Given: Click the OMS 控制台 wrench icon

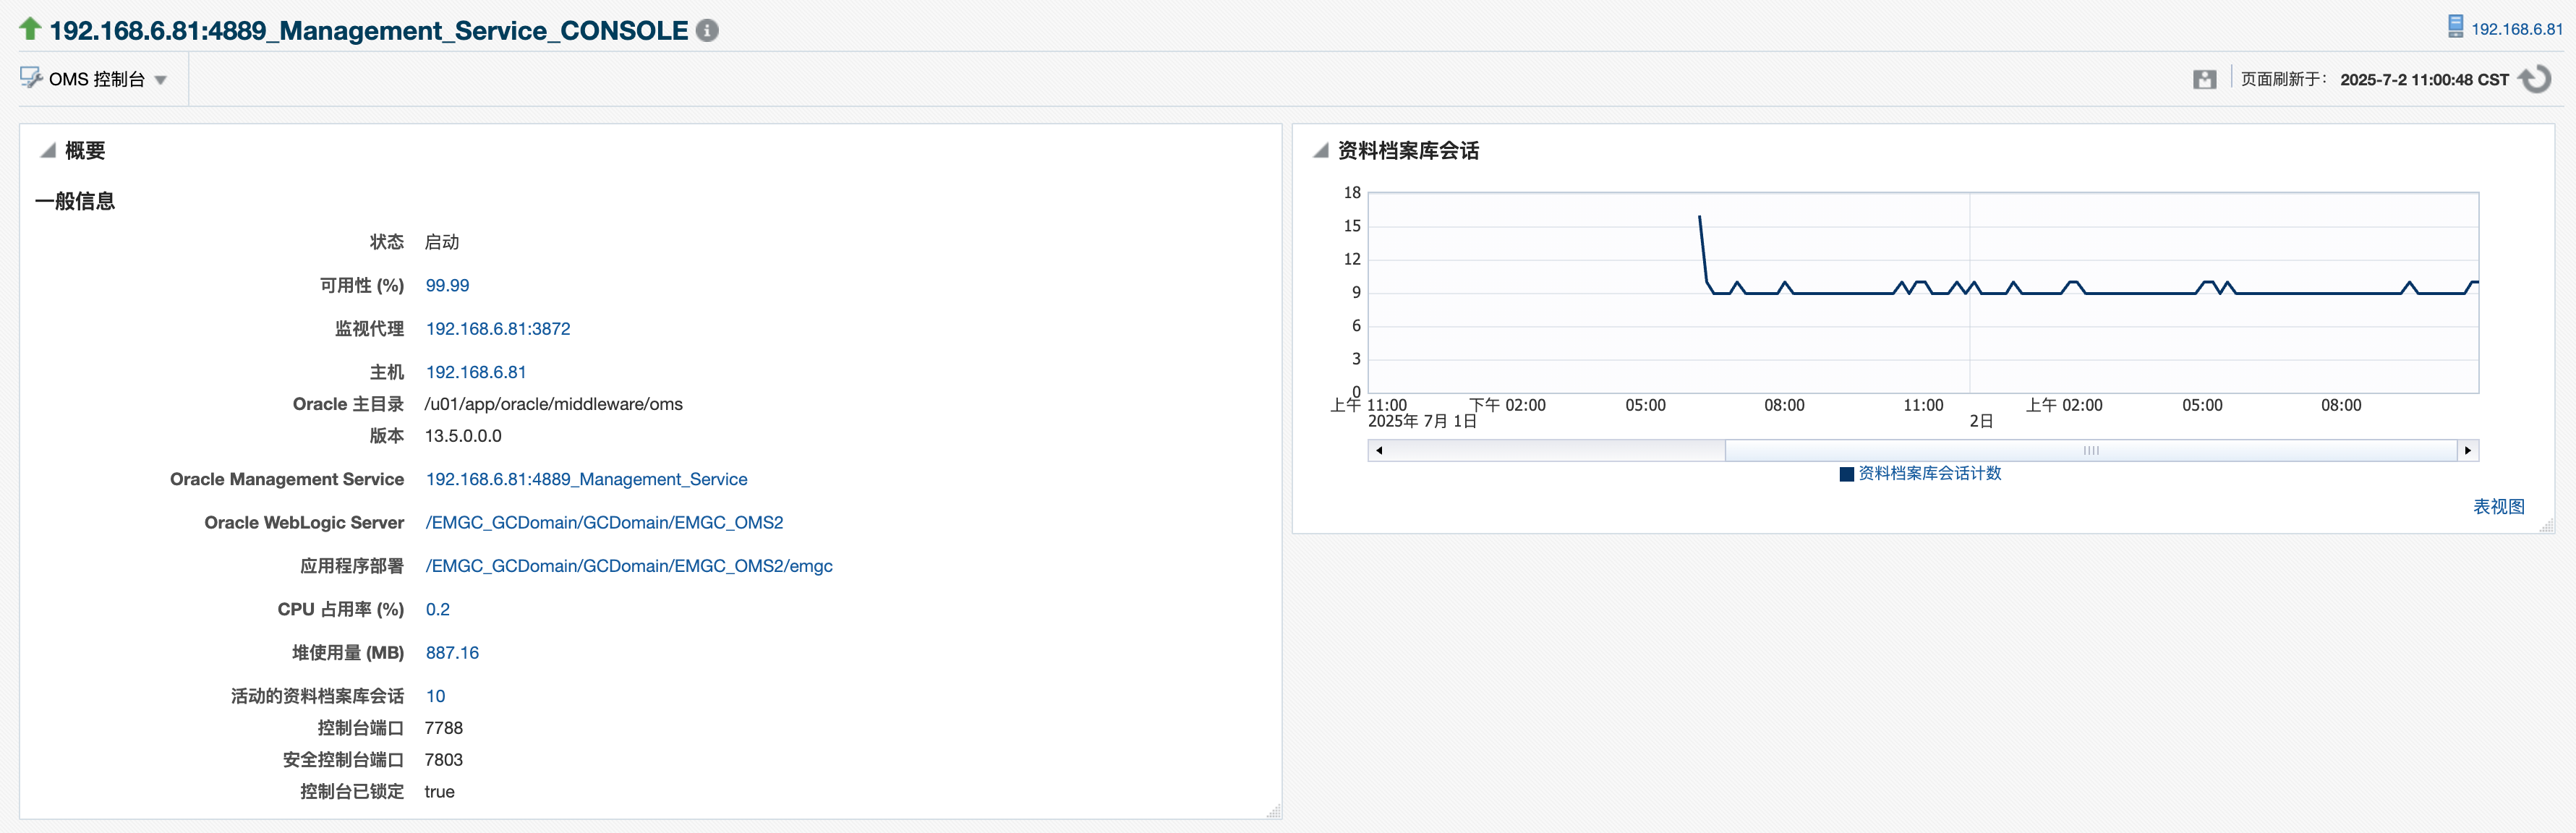Looking at the screenshot, I should (x=30, y=78).
